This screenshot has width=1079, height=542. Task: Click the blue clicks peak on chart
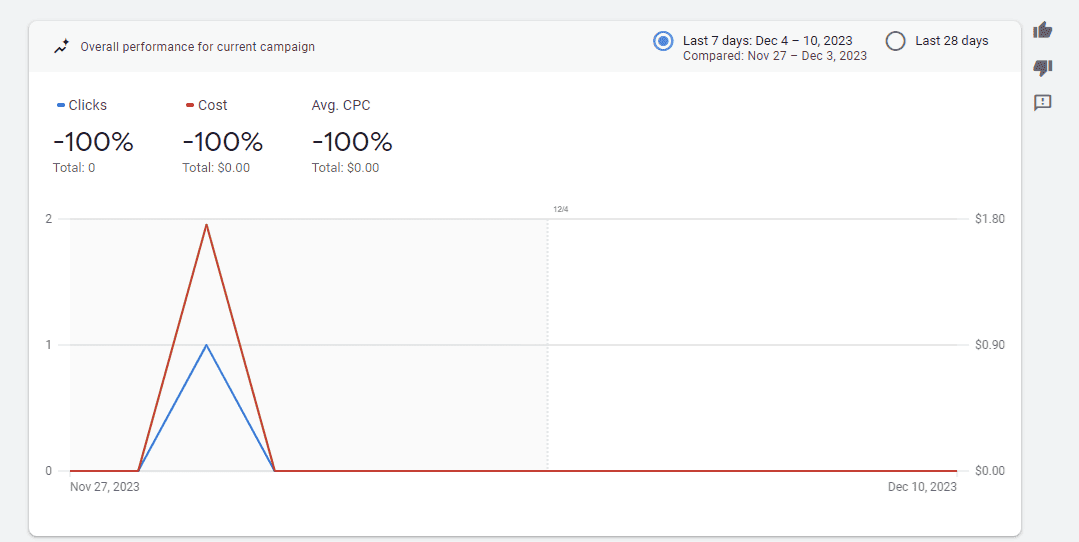coord(206,345)
